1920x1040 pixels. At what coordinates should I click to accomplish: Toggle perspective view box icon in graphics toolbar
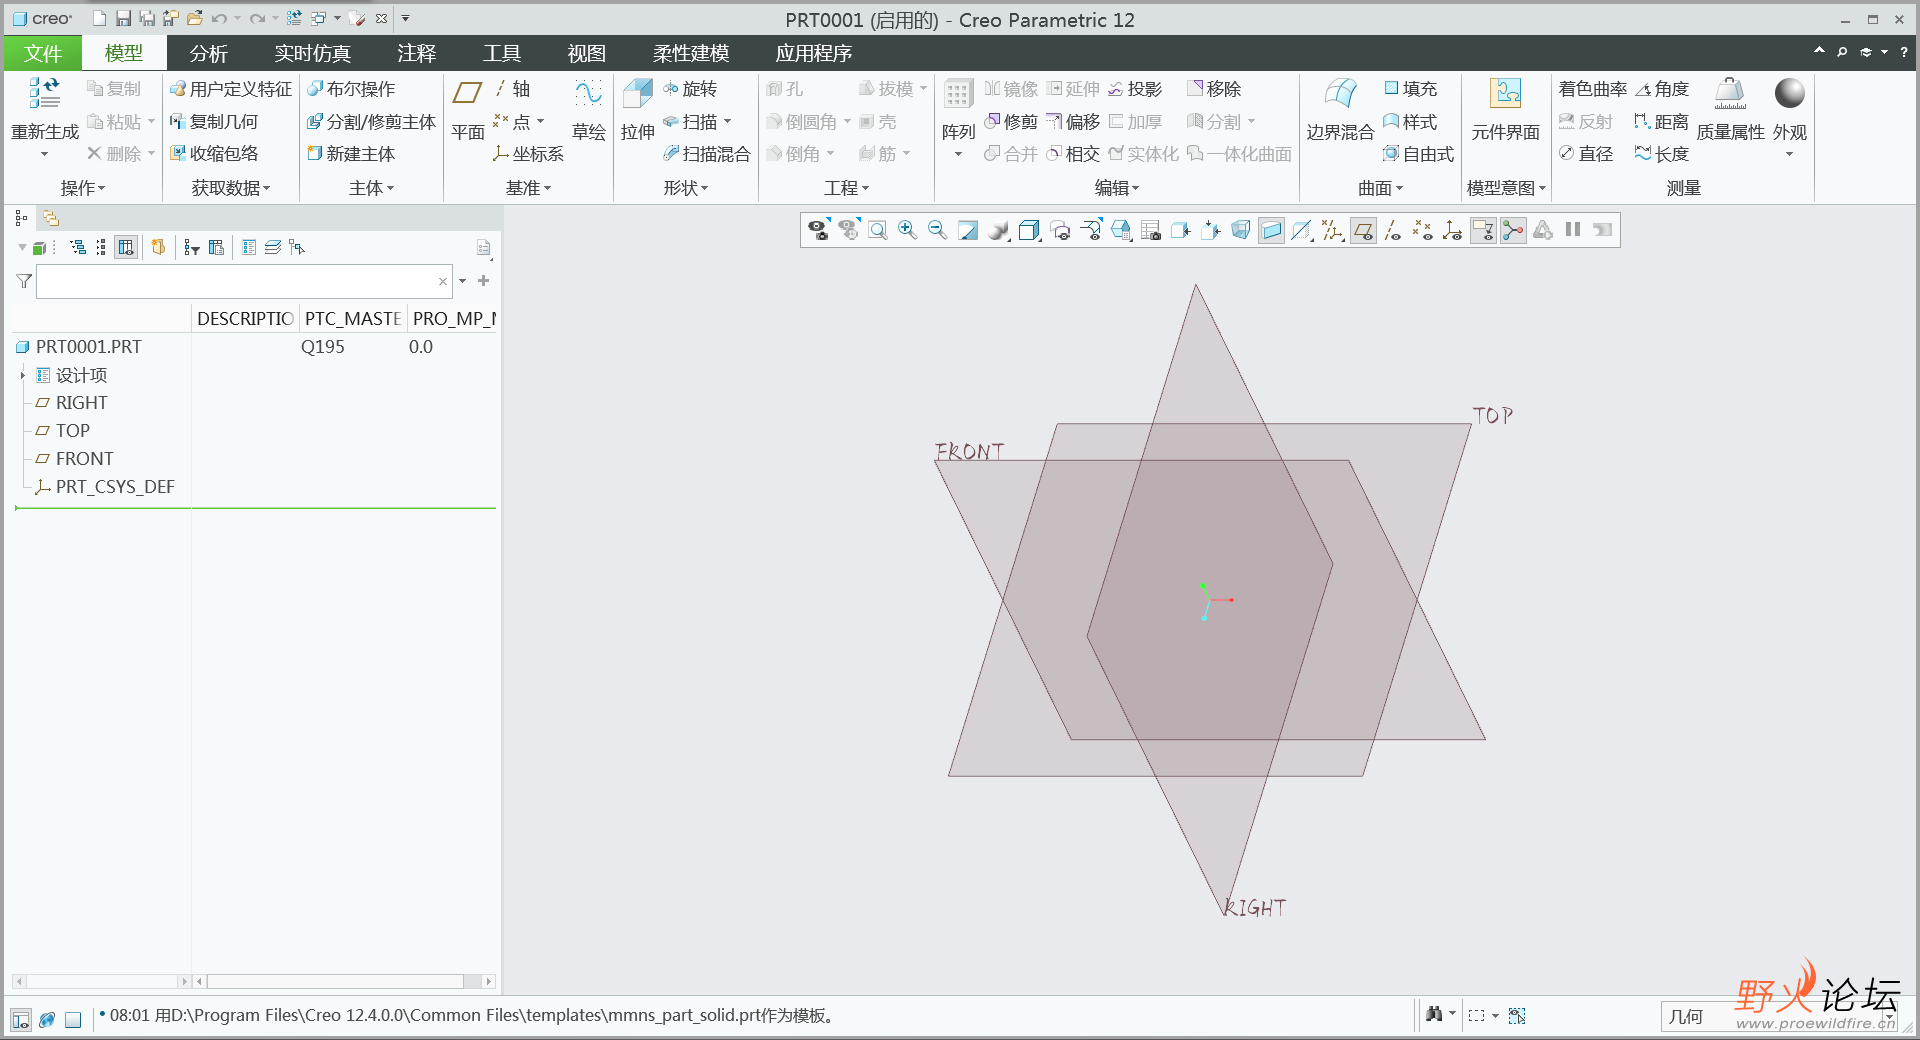tap(1241, 231)
